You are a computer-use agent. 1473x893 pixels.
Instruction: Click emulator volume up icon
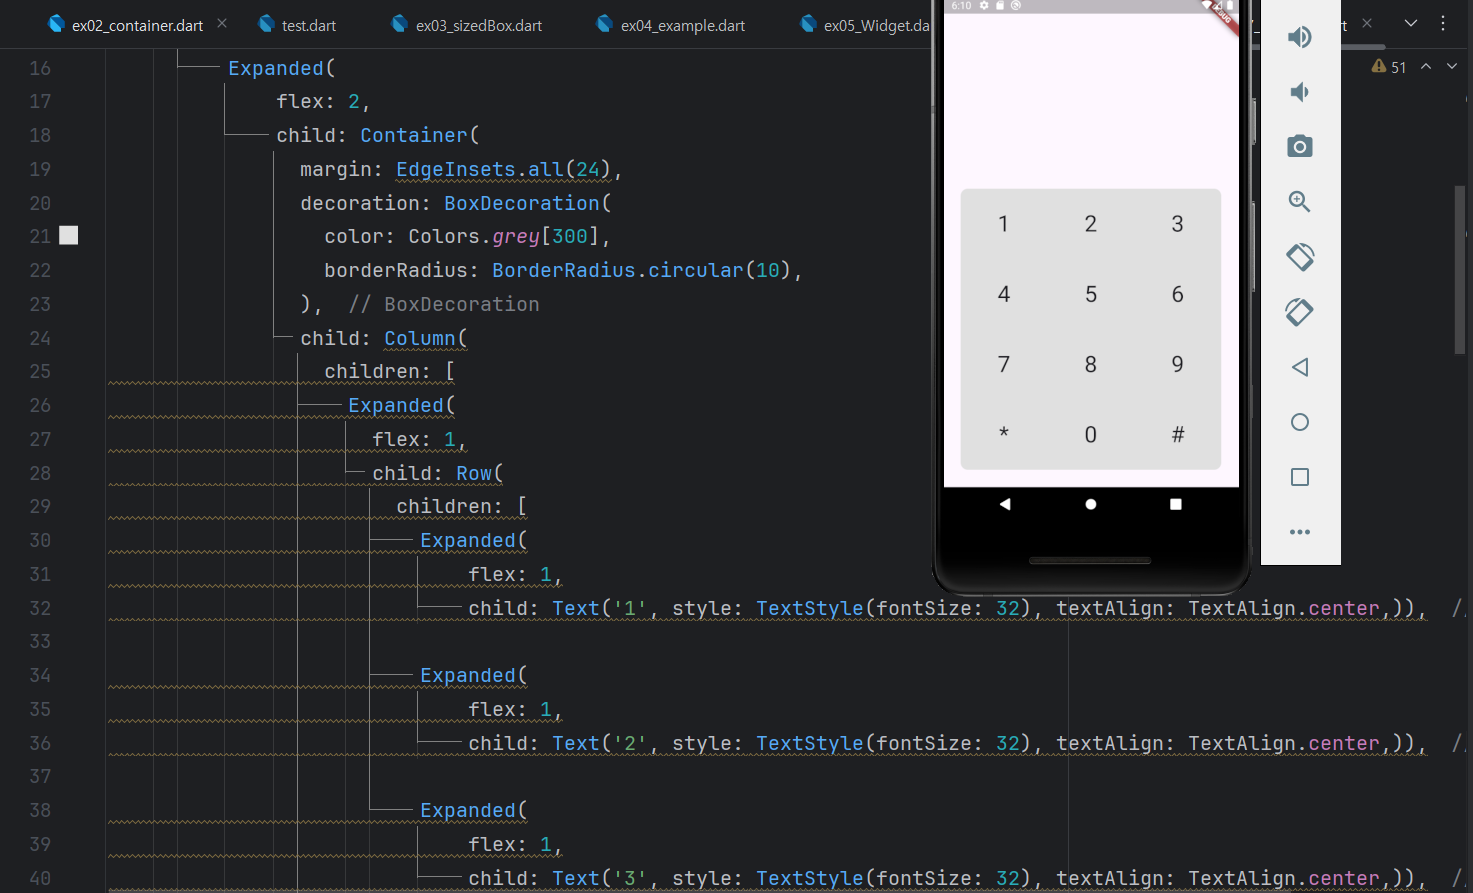click(x=1299, y=37)
